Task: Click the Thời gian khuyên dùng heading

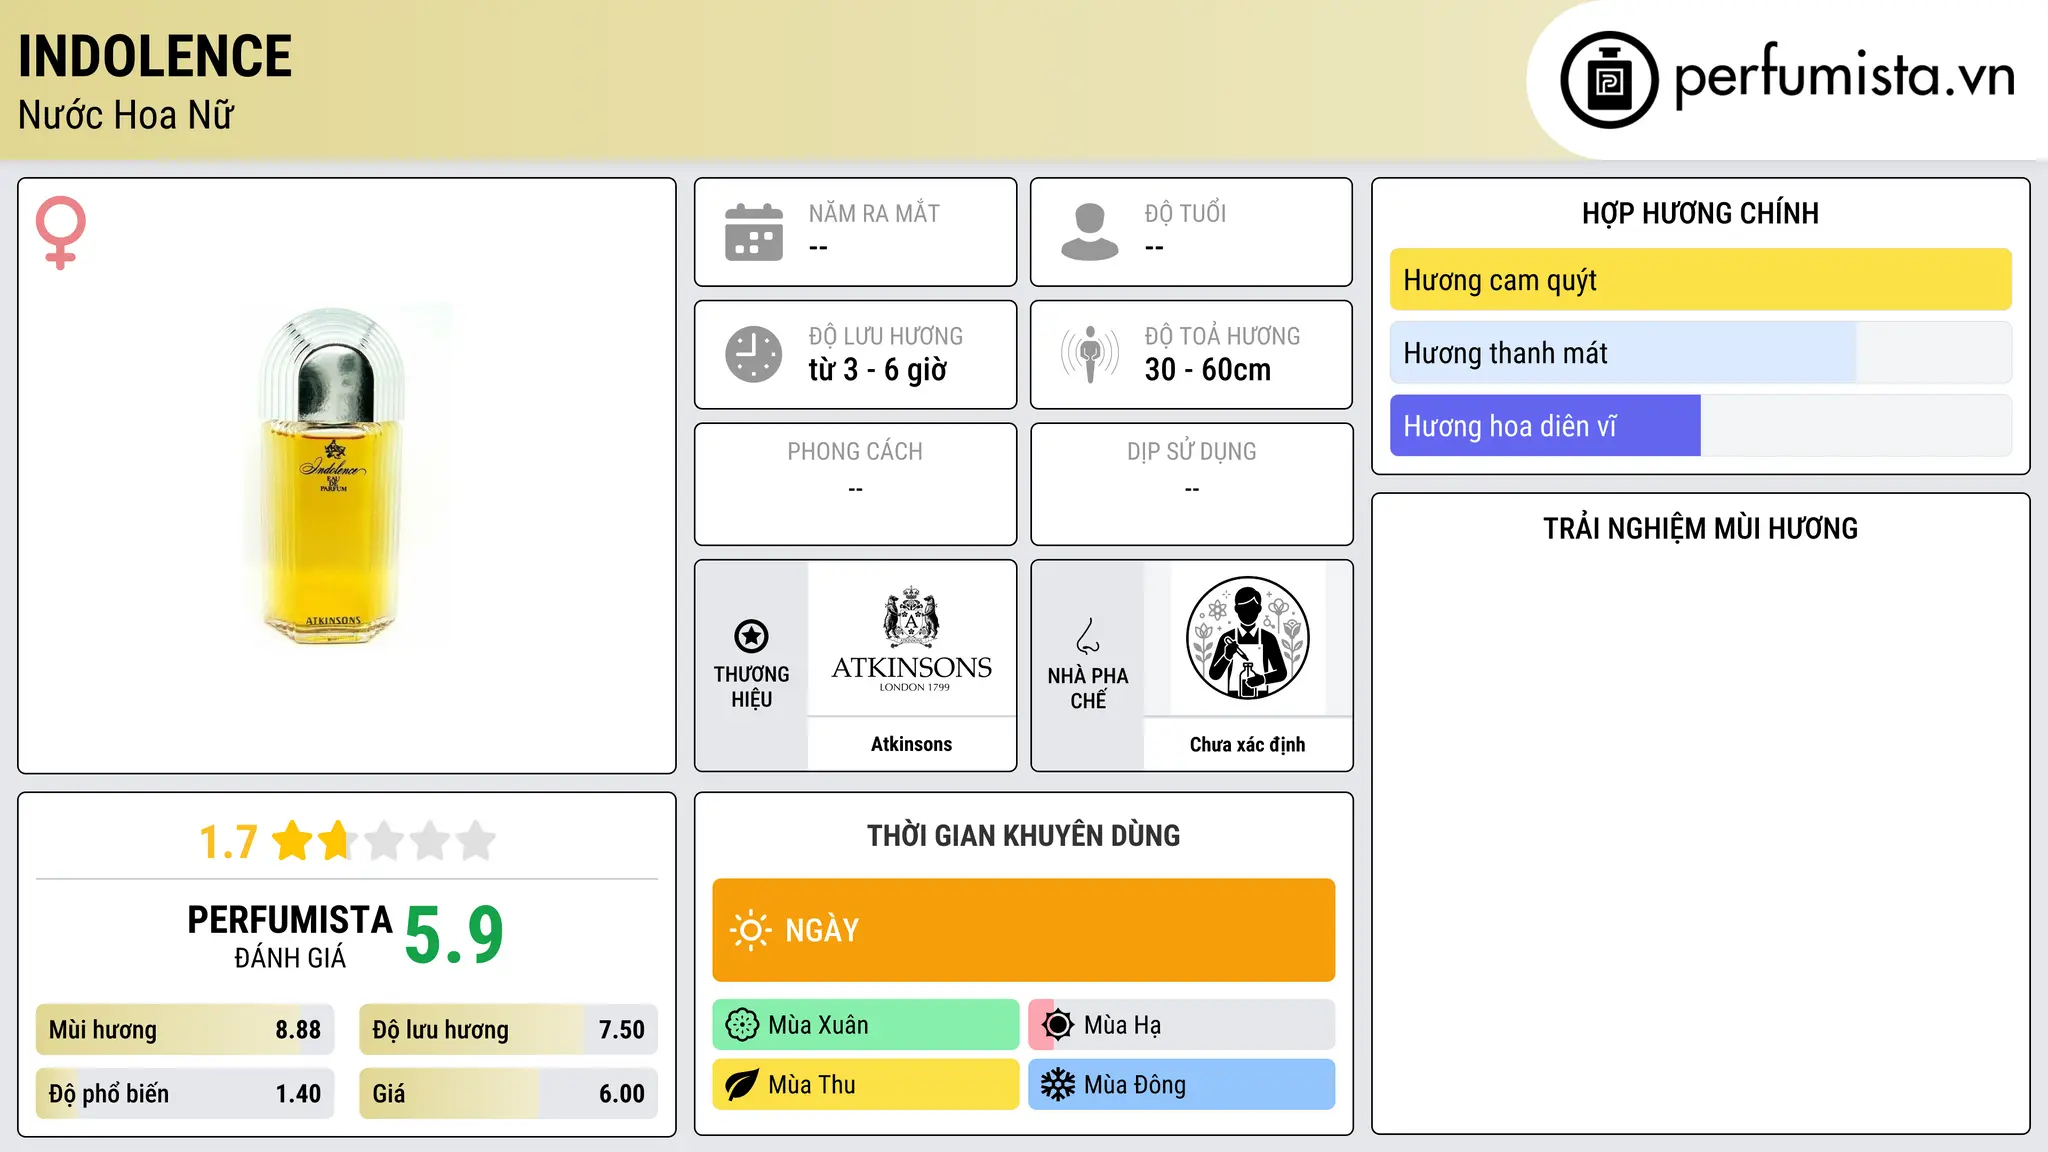Action: 1023,835
